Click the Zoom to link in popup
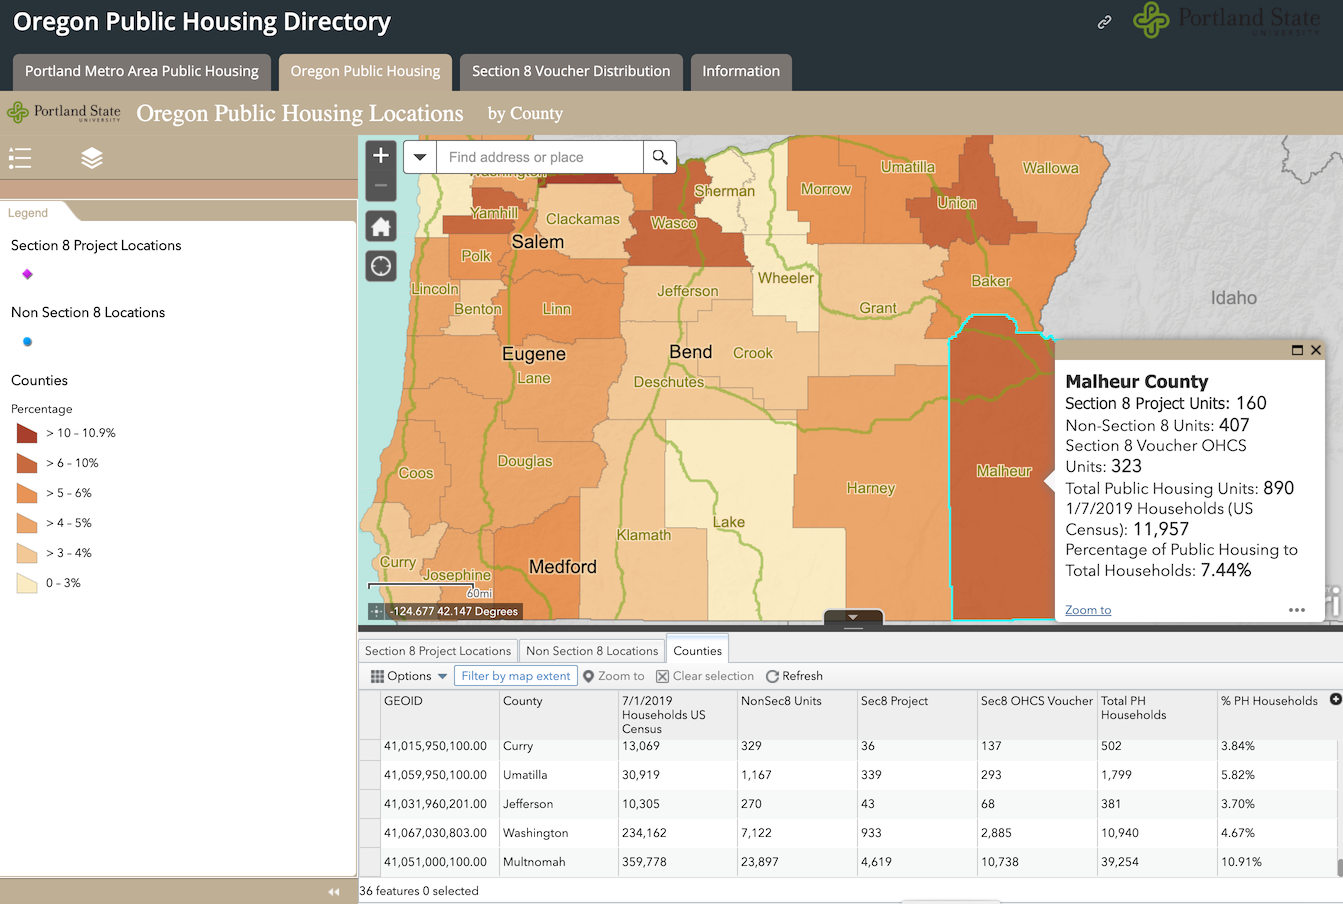Viewport: 1343px width, 904px height. [1088, 610]
